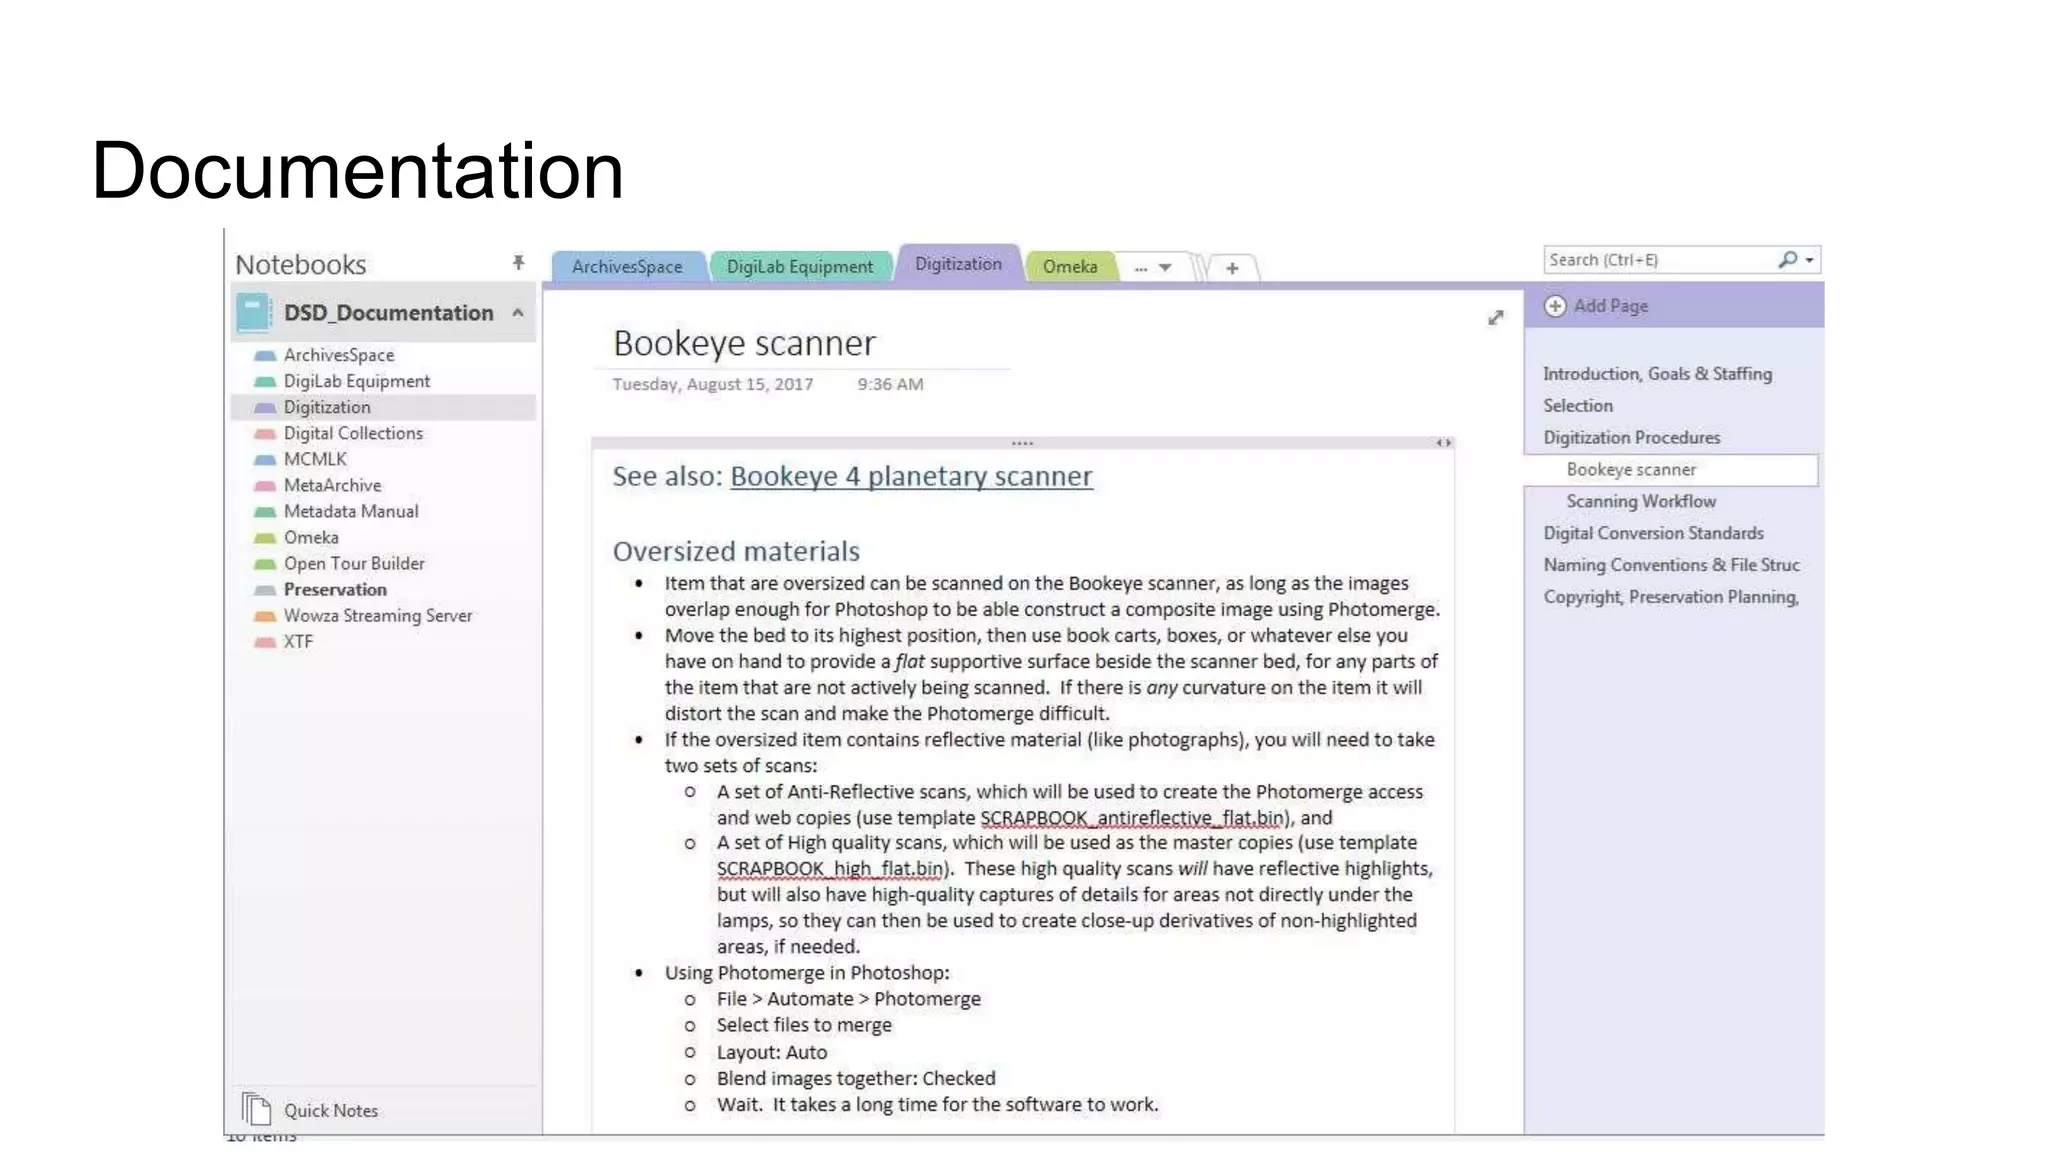This screenshot has height=1152, width=2048.
Task: Click the Layout: Auto line
Action: pos(771,1052)
